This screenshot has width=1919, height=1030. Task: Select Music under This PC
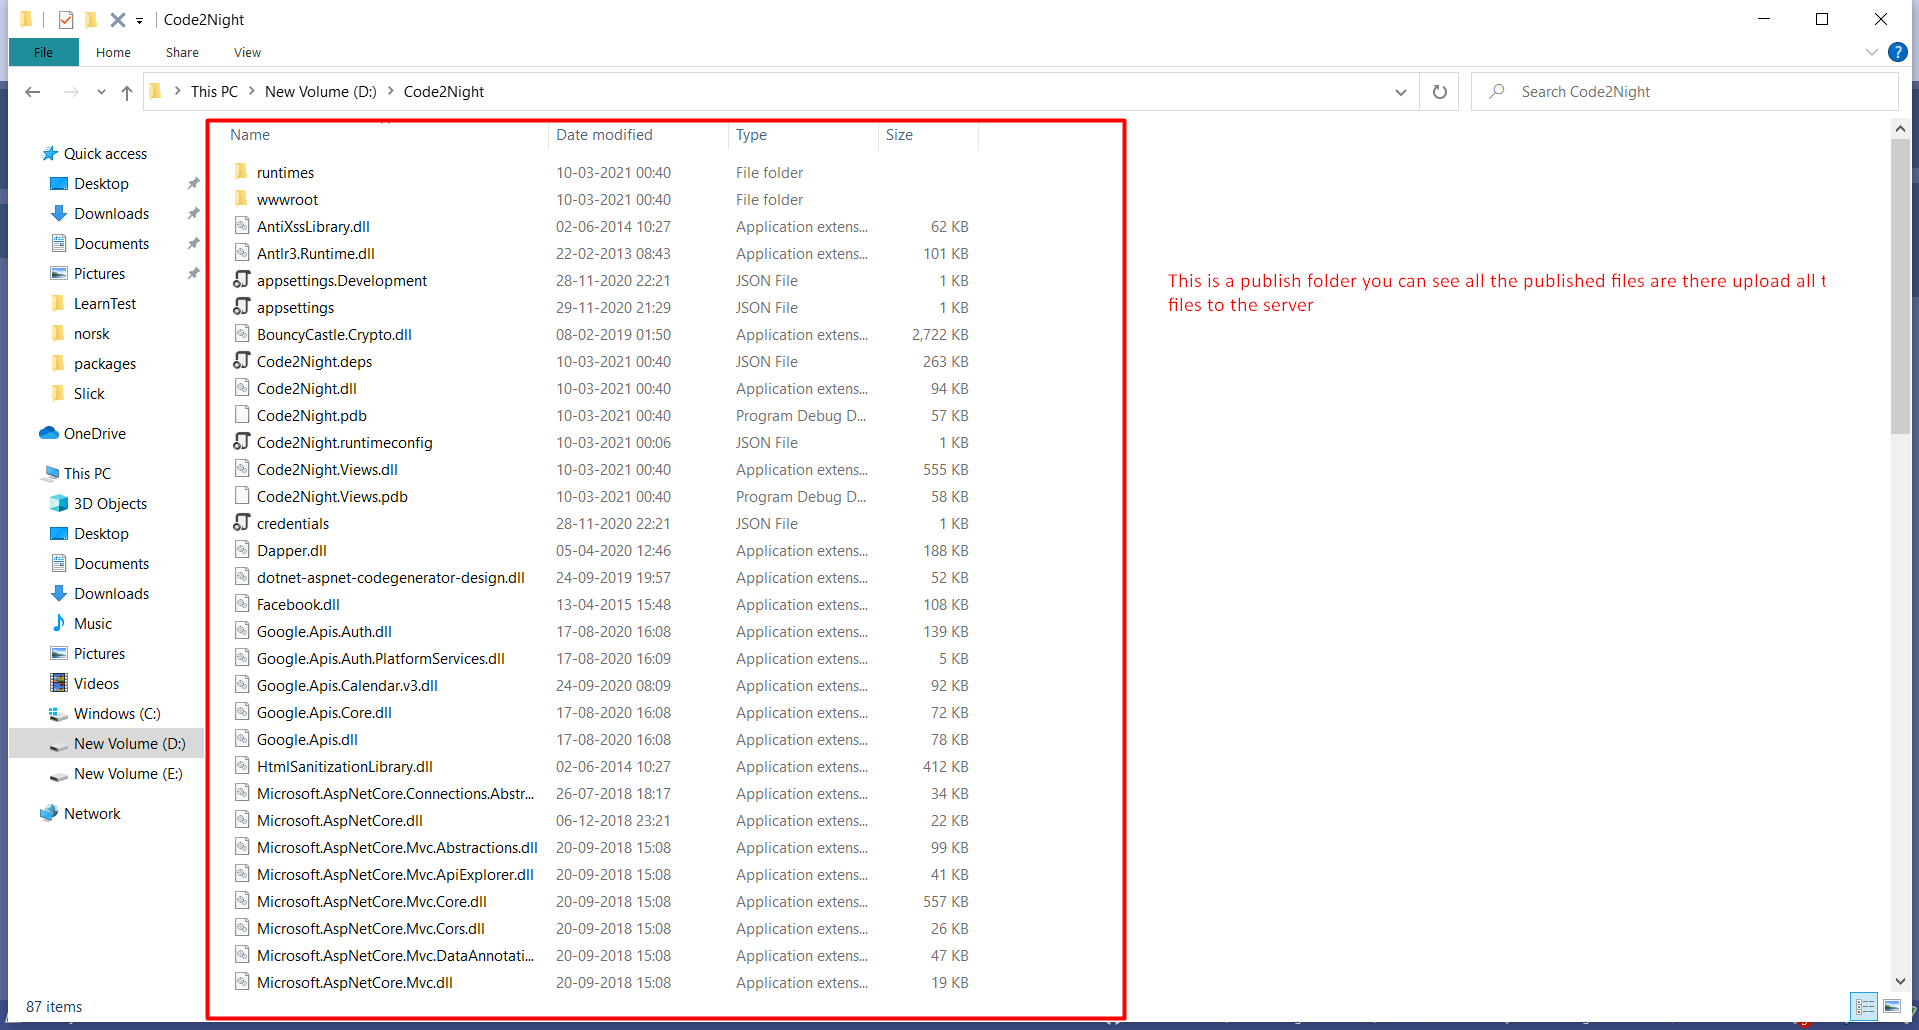click(93, 624)
